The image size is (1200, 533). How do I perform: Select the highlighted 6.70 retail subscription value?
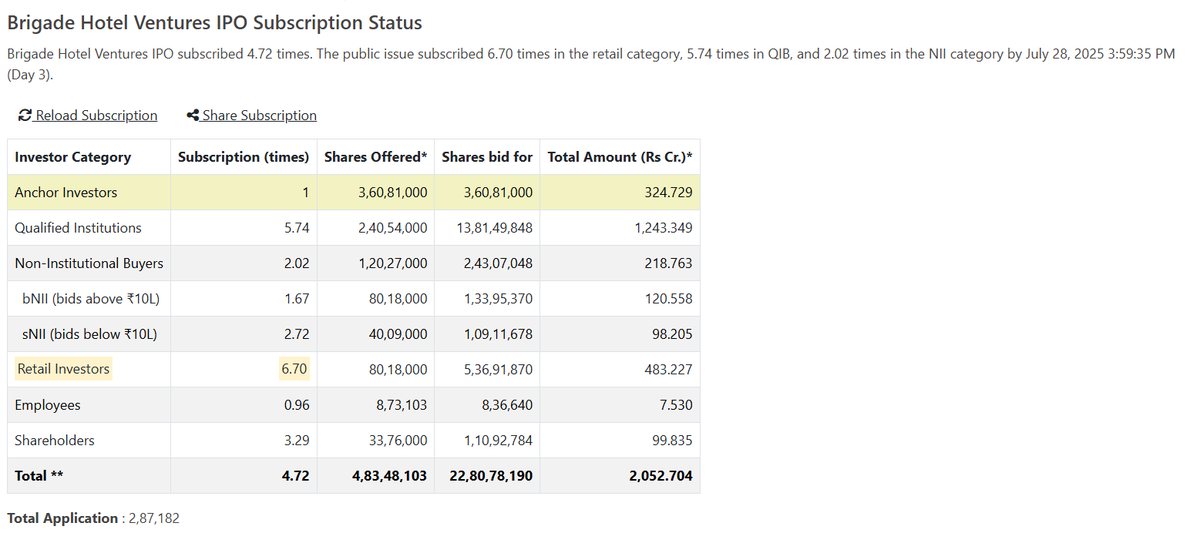(x=295, y=369)
